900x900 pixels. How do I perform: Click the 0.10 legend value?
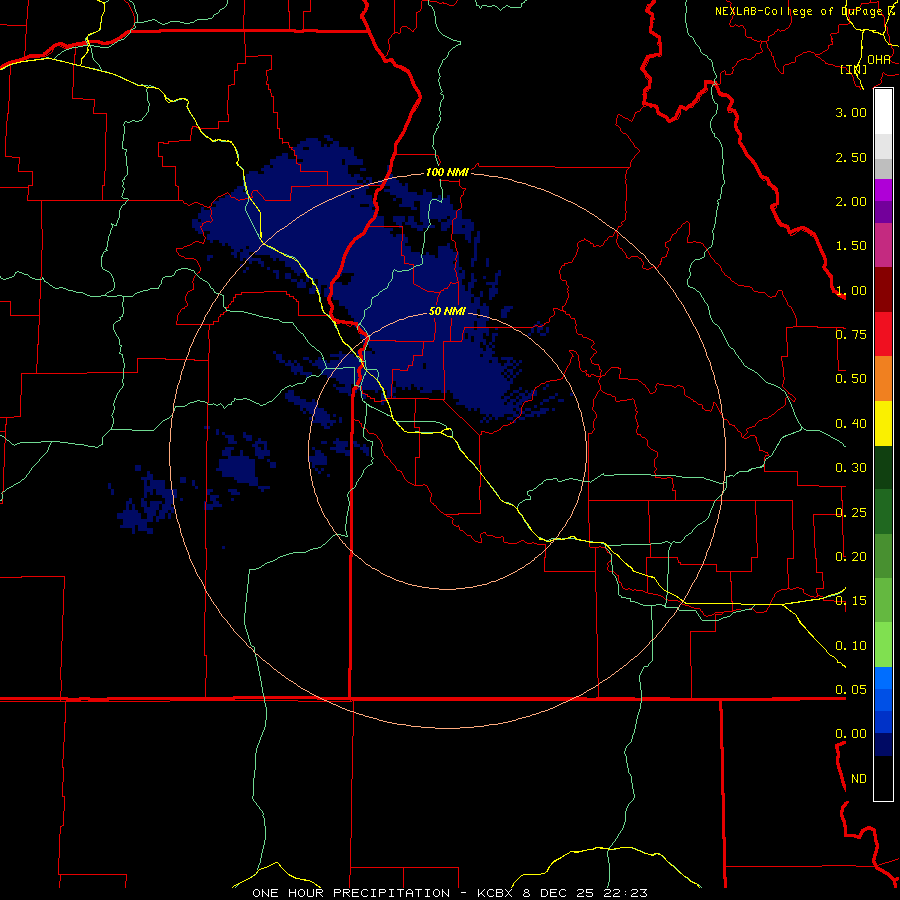[x=851, y=646]
